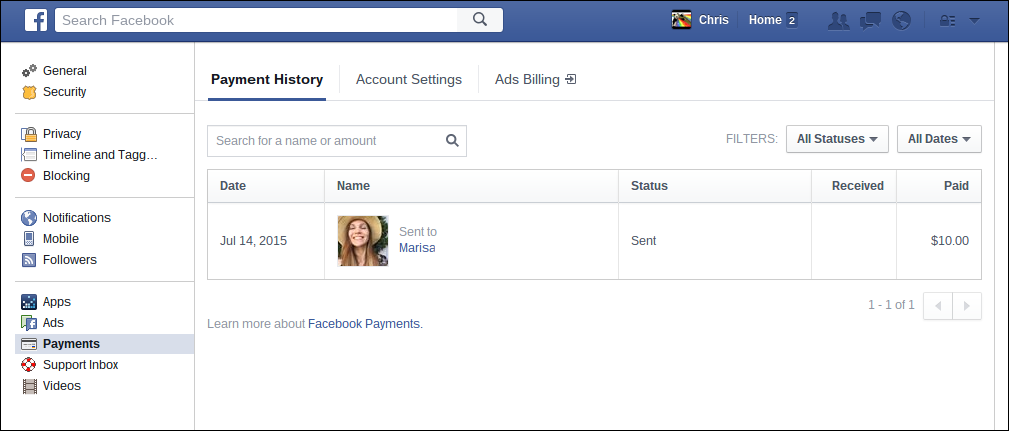Click the Ads icon in sidebar
1009x431 pixels.
pyautogui.click(x=29, y=323)
